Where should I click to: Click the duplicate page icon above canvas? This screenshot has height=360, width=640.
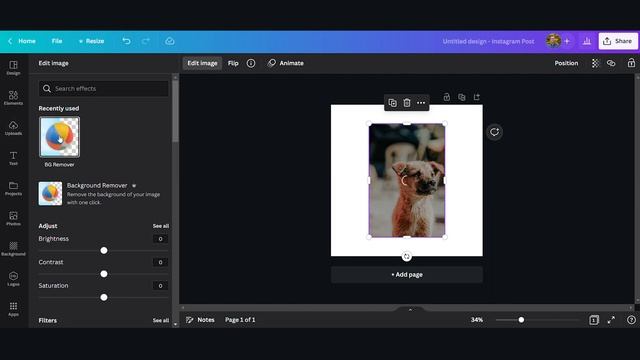(462, 97)
